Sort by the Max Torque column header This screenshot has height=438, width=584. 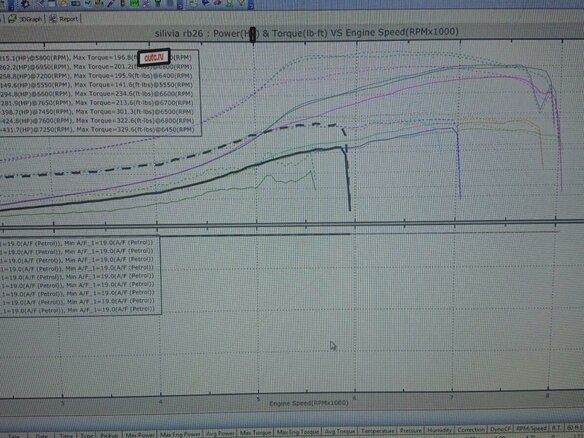point(256,433)
